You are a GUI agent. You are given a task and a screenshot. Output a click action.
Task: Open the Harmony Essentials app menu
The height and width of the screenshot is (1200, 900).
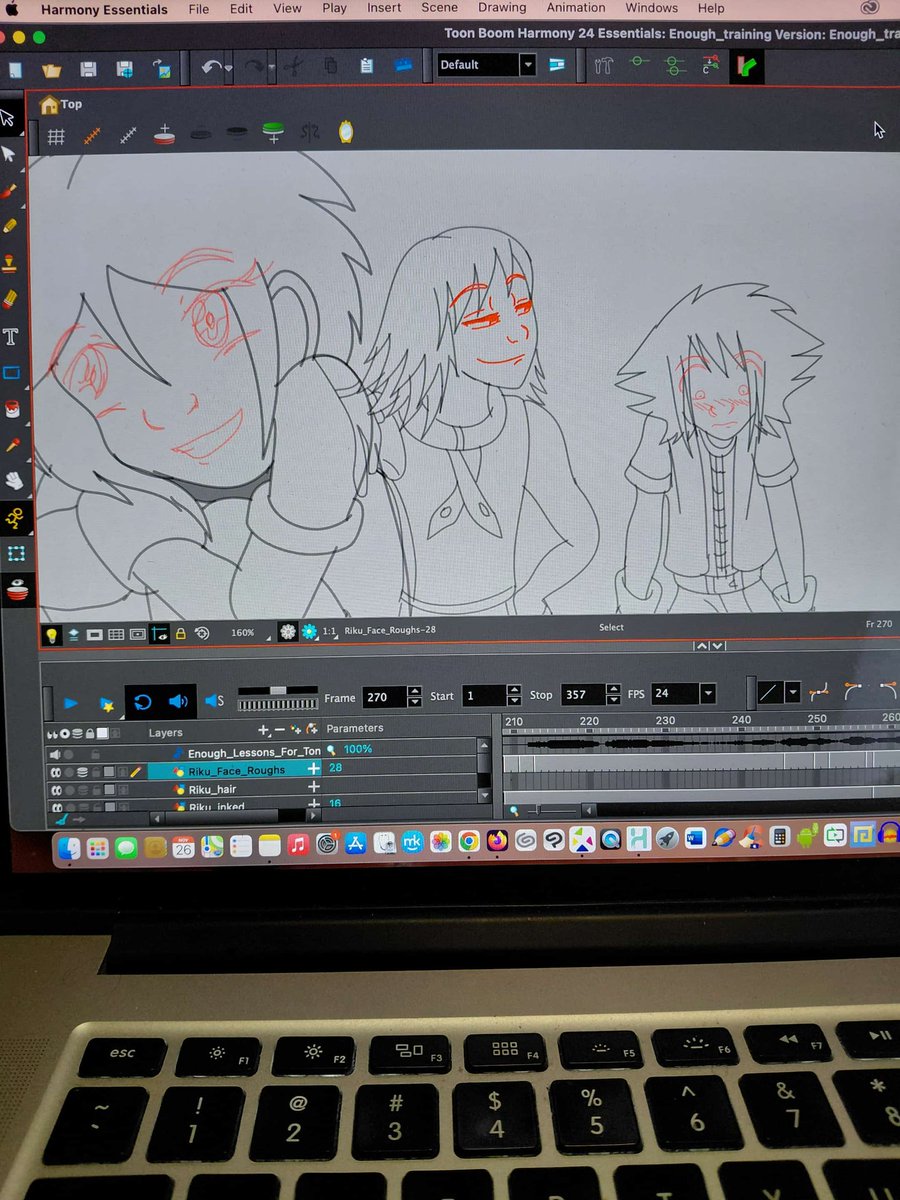coord(103,9)
